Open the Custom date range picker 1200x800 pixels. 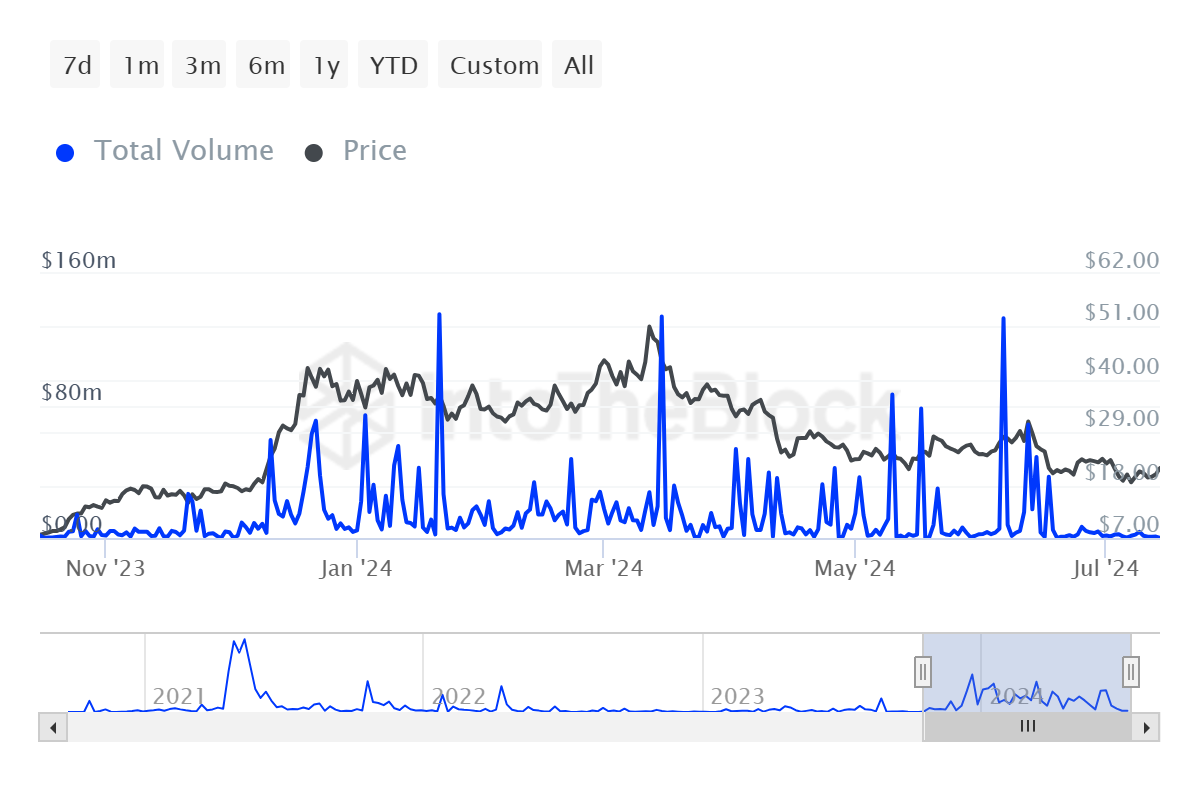494,65
